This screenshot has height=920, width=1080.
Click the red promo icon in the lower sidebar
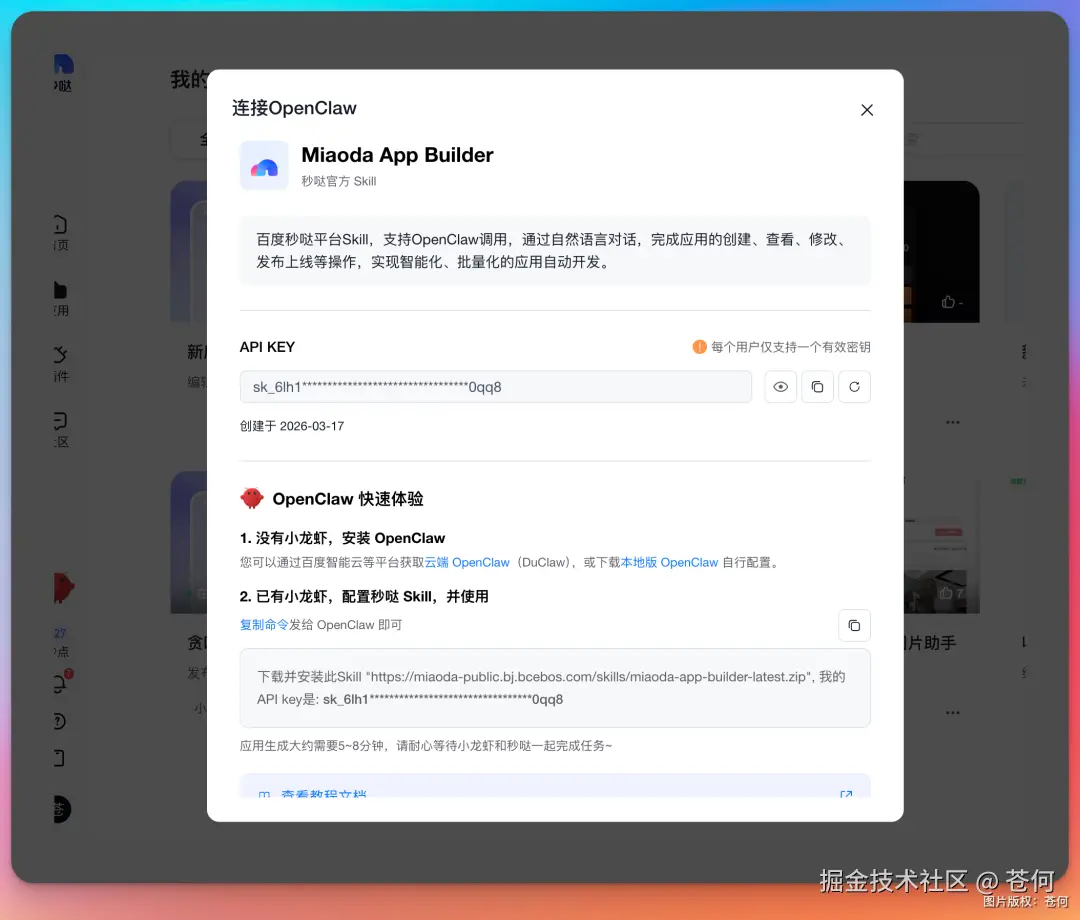pos(63,589)
